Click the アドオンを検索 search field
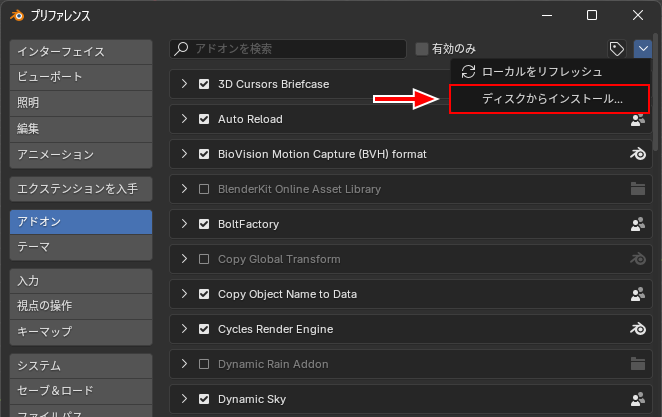The height and width of the screenshot is (417, 662). pyautogui.click(x=290, y=48)
